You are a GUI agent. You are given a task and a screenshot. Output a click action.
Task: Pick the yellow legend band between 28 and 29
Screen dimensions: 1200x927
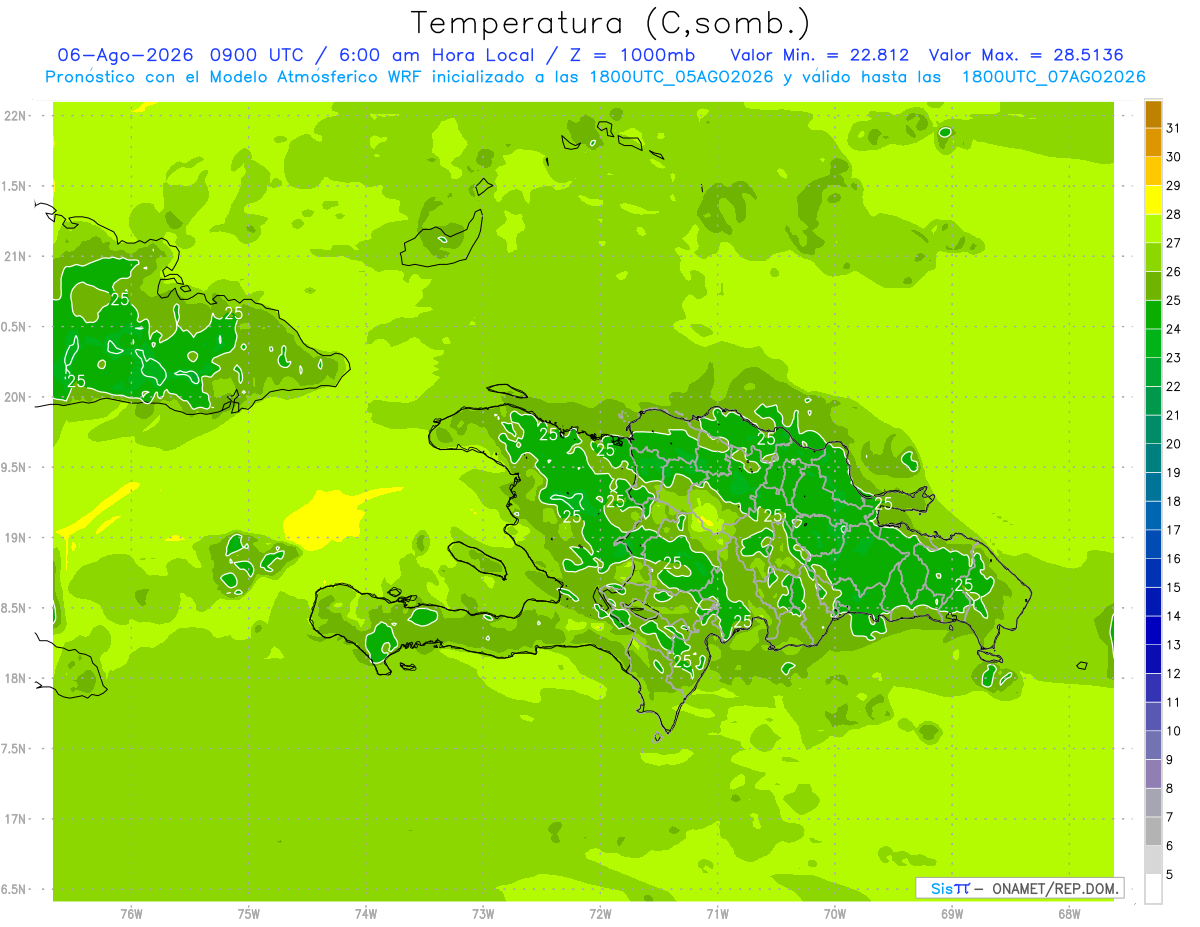tap(1153, 200)
